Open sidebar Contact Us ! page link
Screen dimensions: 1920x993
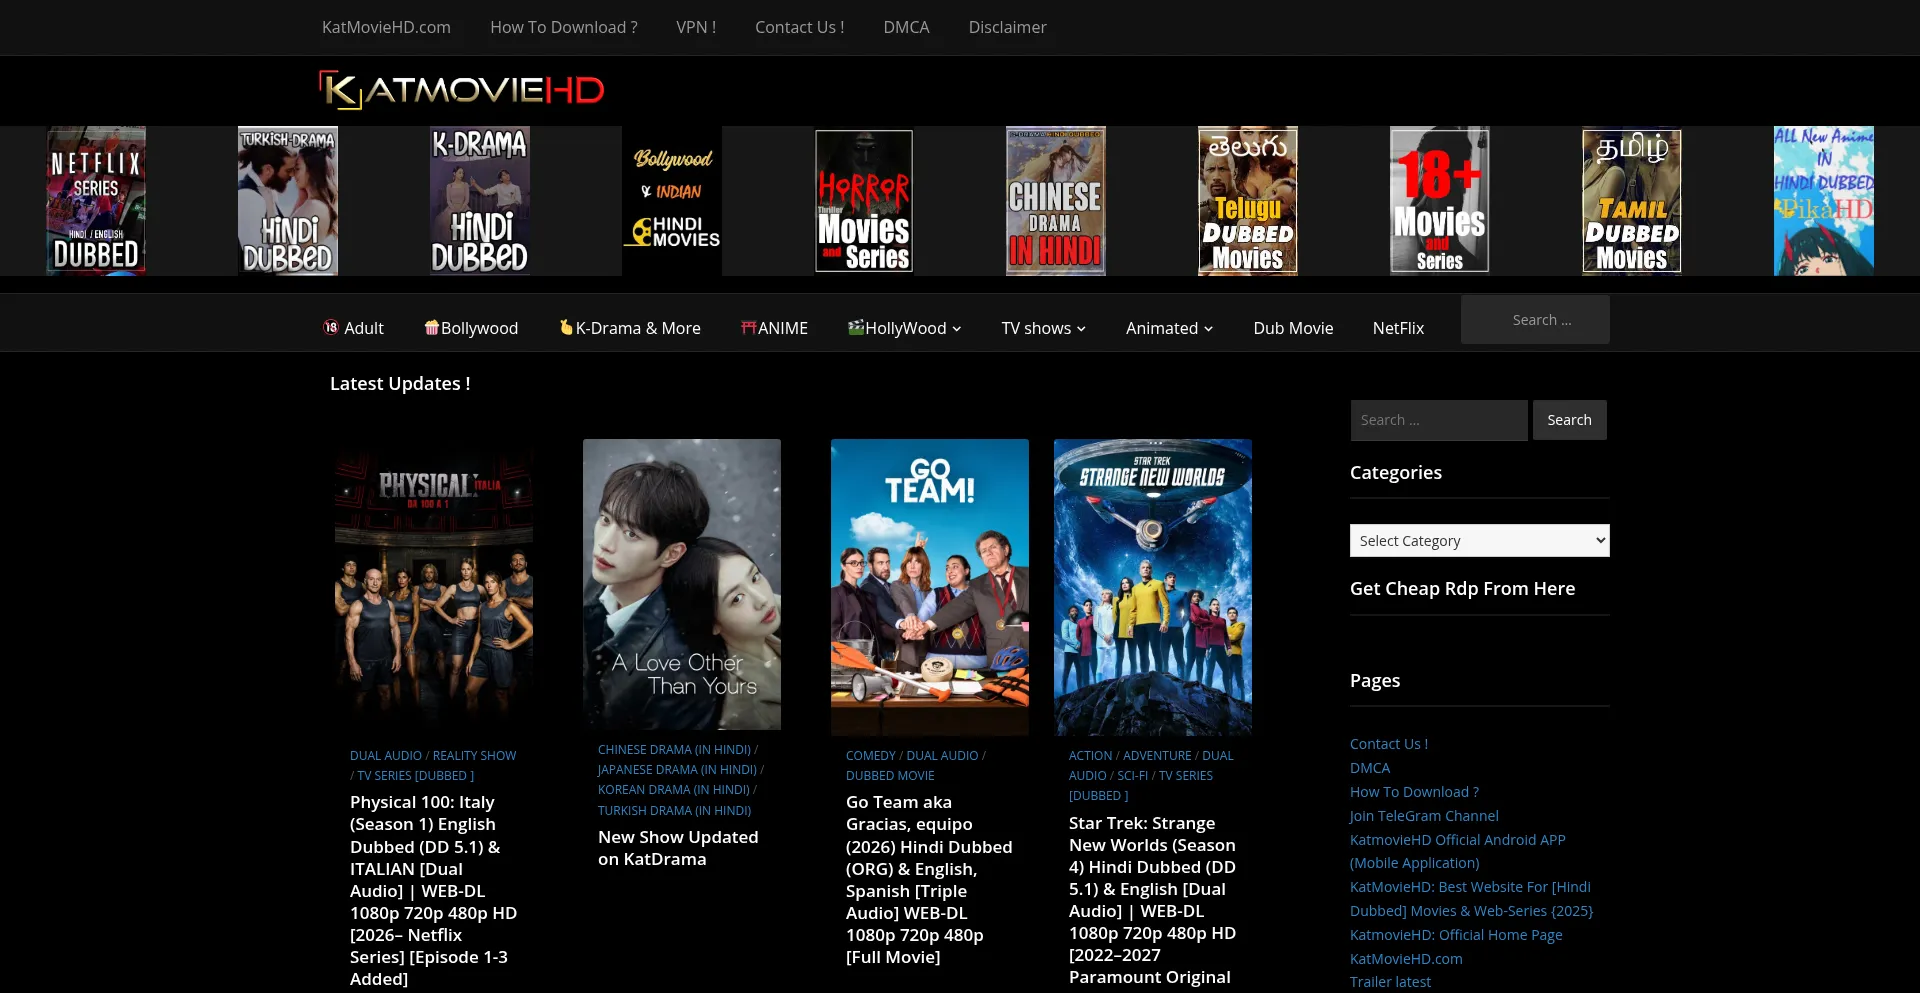pos(1389,744)
